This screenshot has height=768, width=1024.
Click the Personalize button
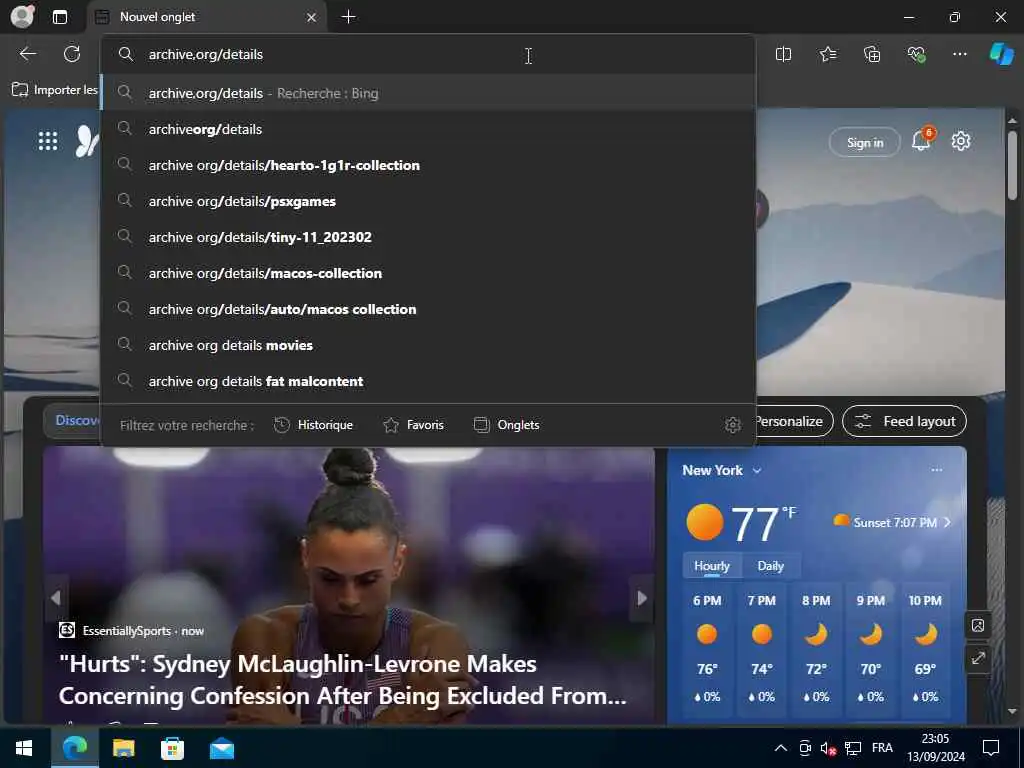793,421
